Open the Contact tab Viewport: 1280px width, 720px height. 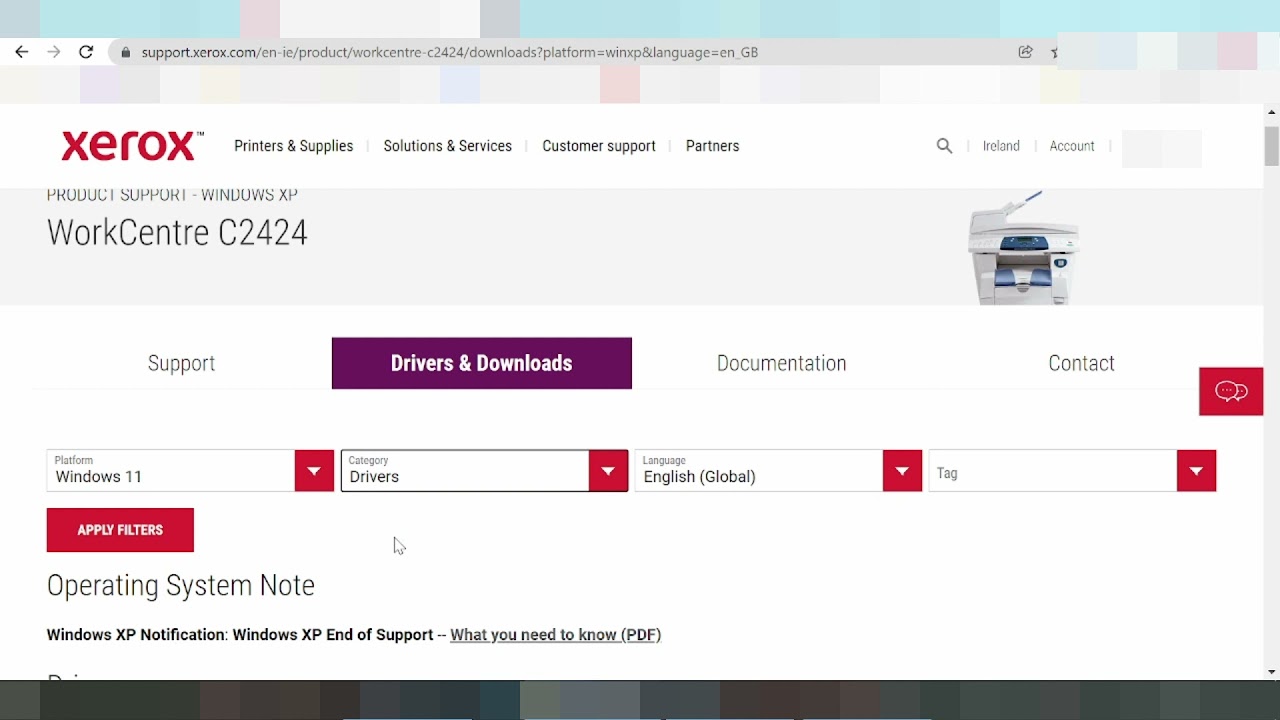(x=1081, y=363)
